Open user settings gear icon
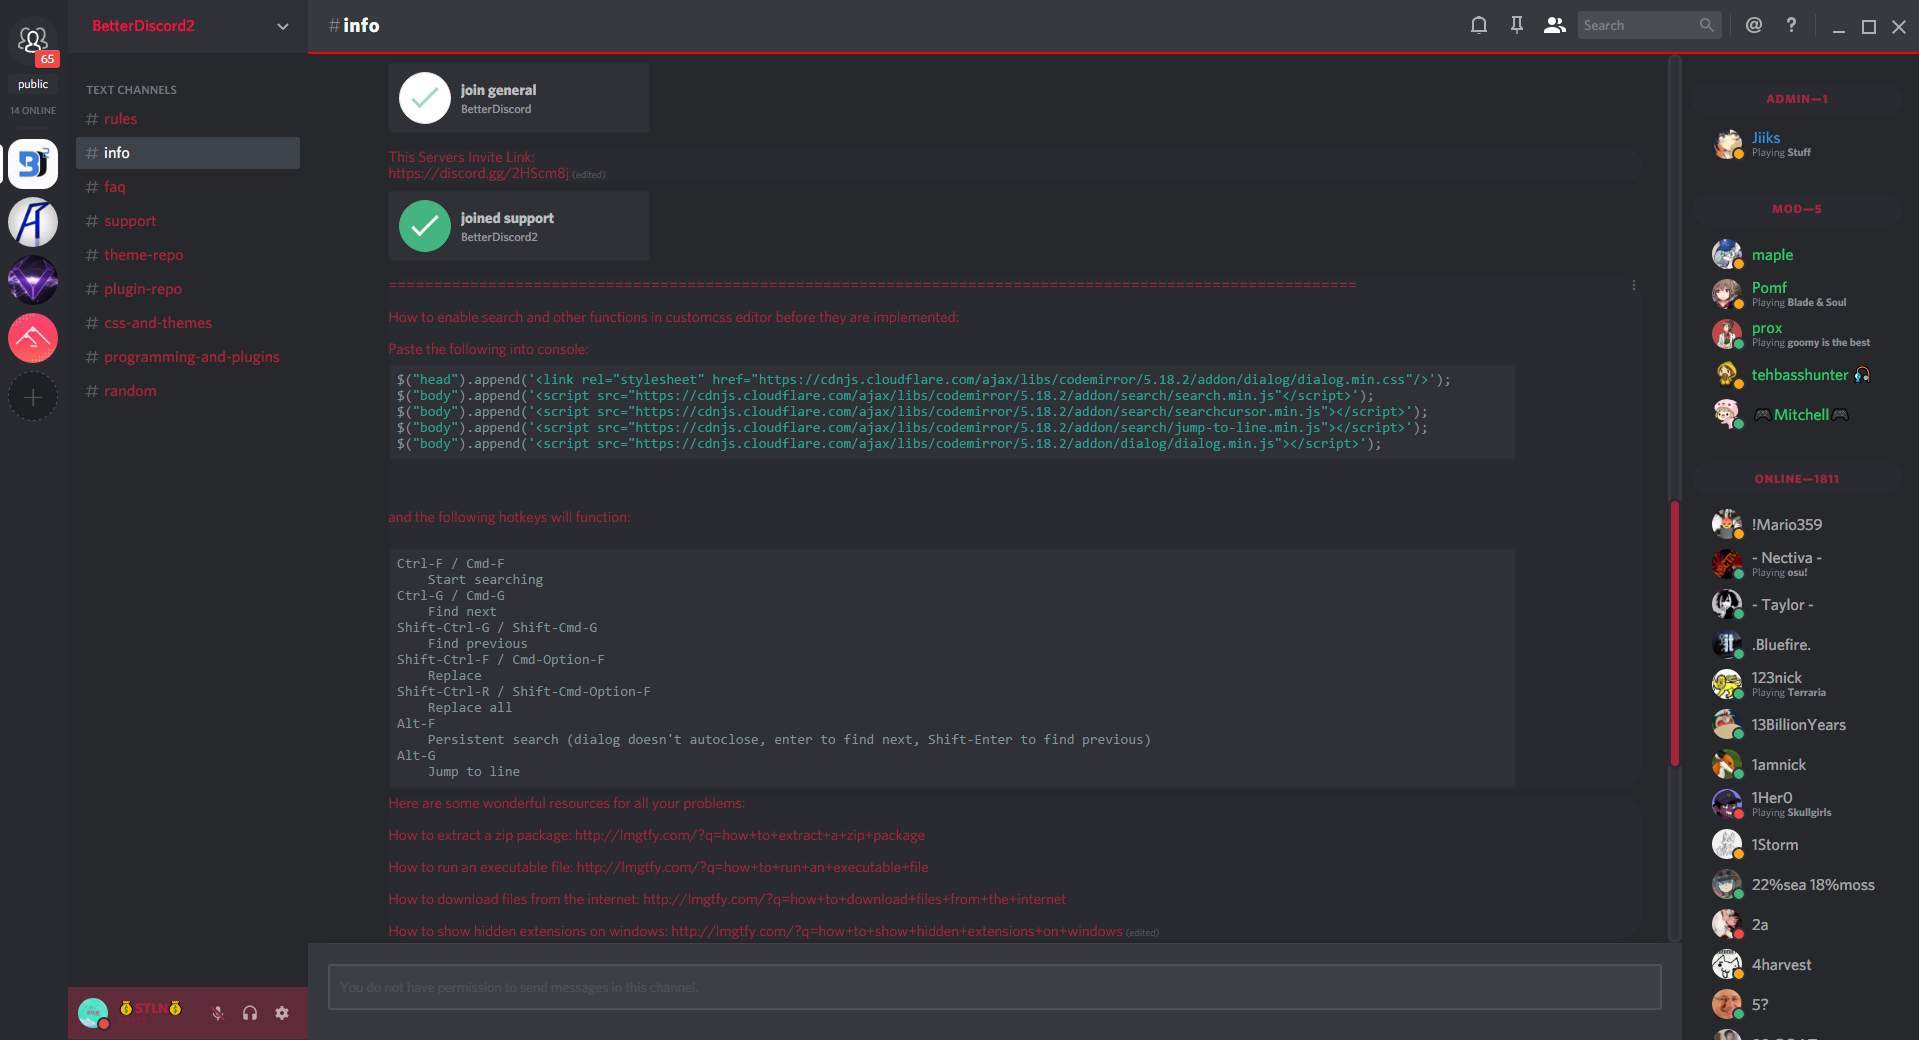The image size is (1919, 1040). (282, 1013)
